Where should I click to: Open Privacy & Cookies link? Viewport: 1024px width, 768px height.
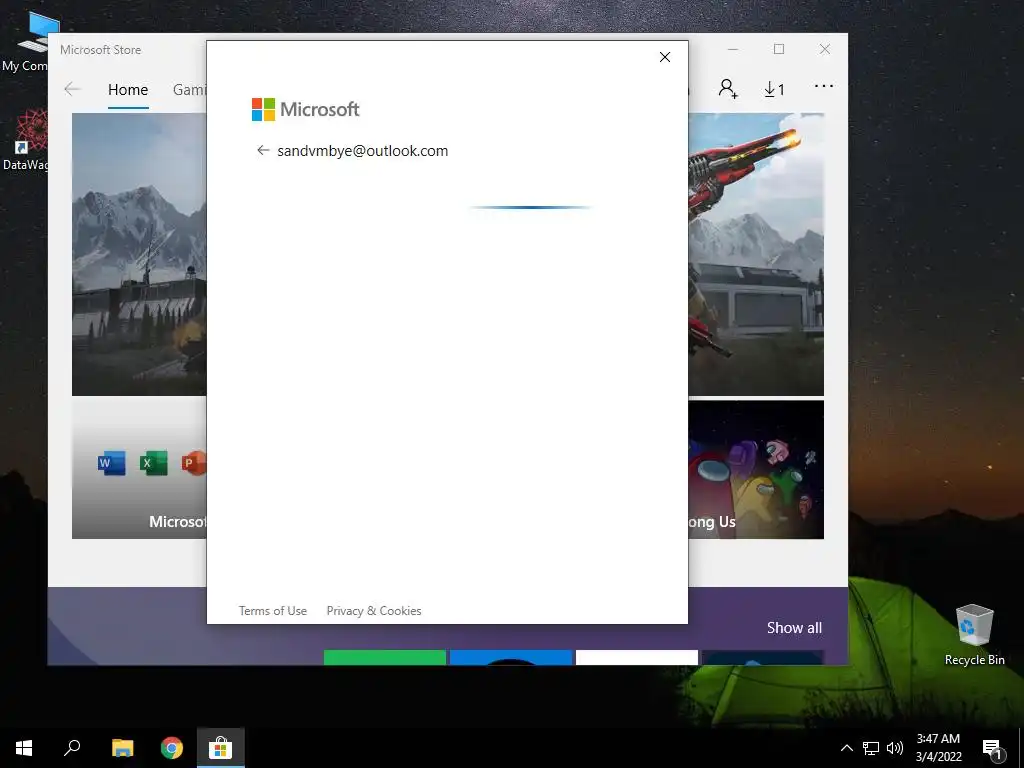pos(374,611)
